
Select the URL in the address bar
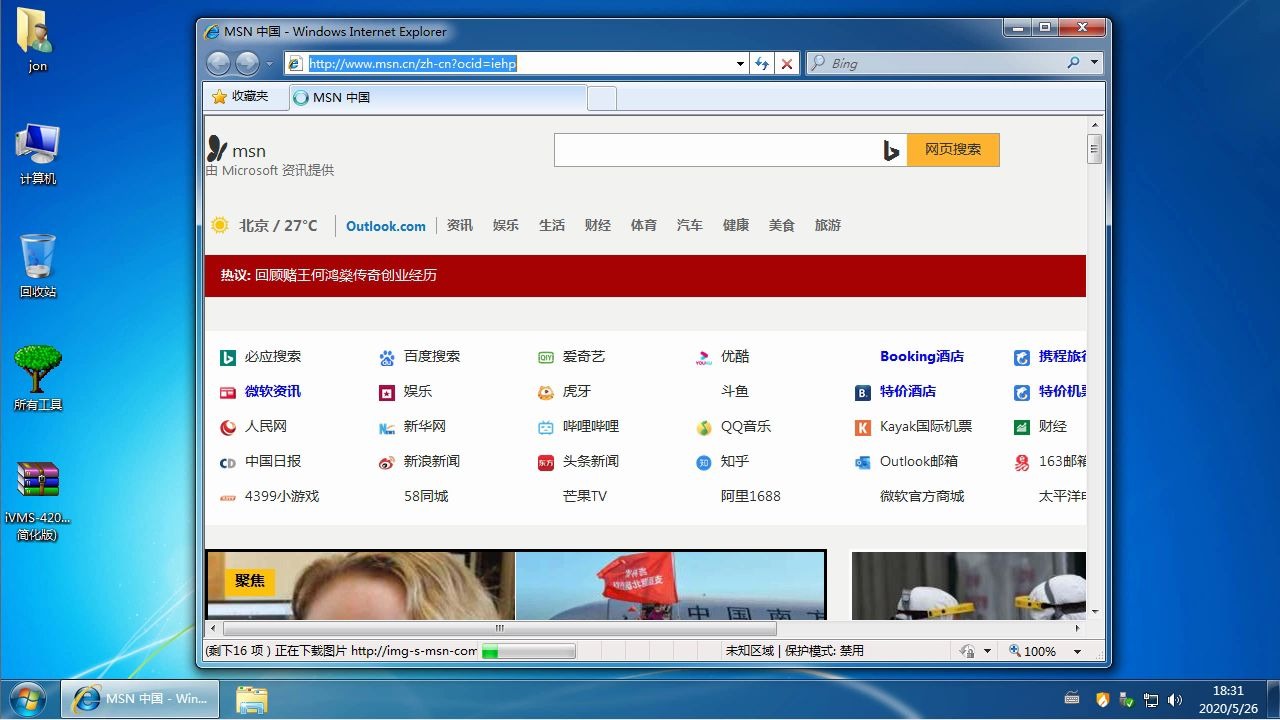point(413,63)
